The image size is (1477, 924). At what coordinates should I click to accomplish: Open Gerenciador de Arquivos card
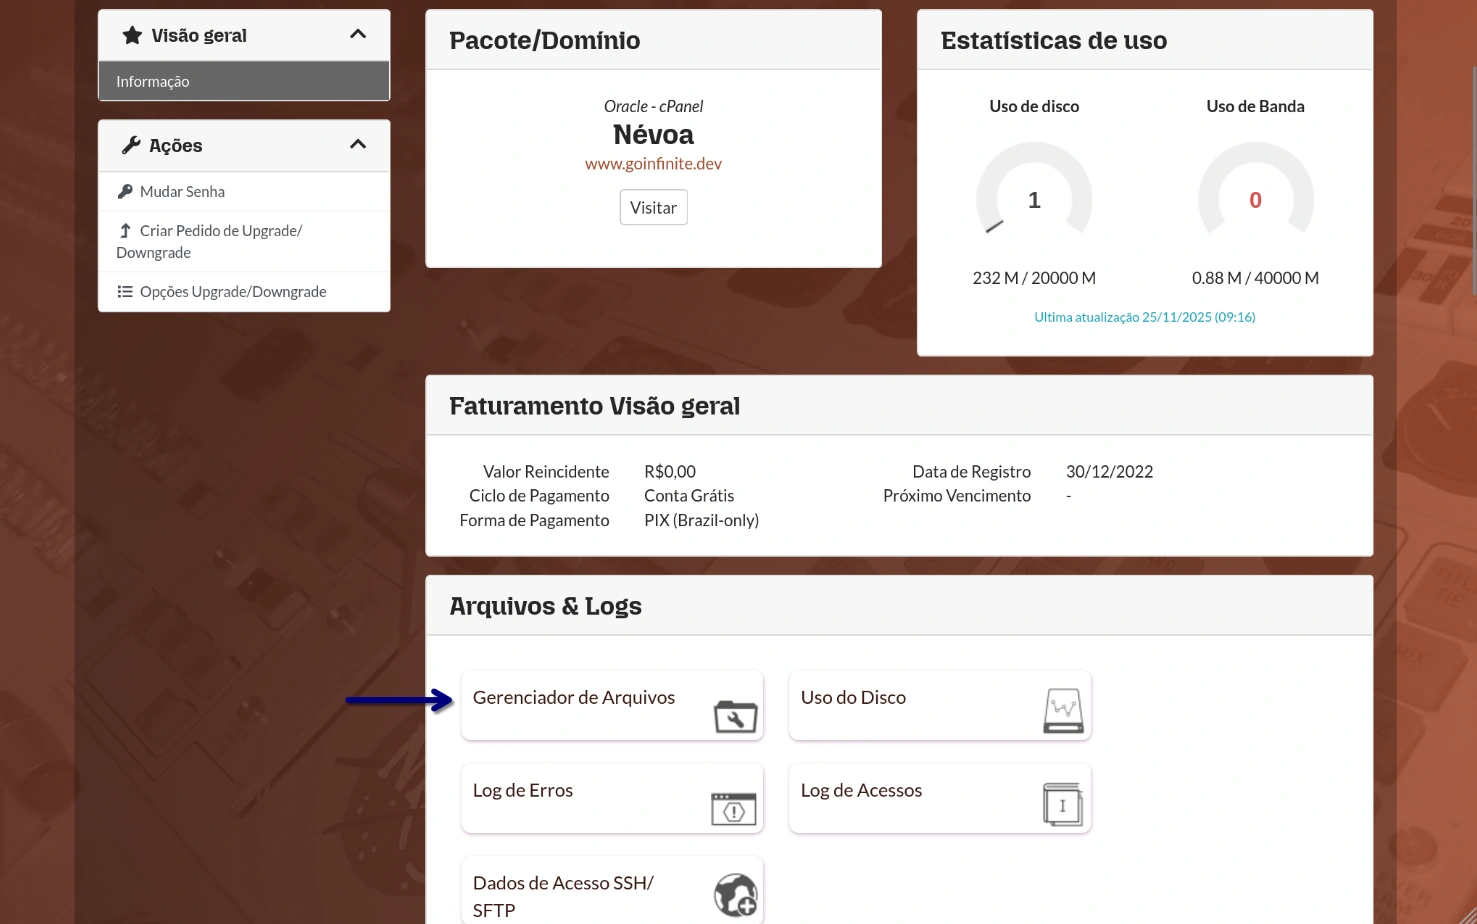574,698
